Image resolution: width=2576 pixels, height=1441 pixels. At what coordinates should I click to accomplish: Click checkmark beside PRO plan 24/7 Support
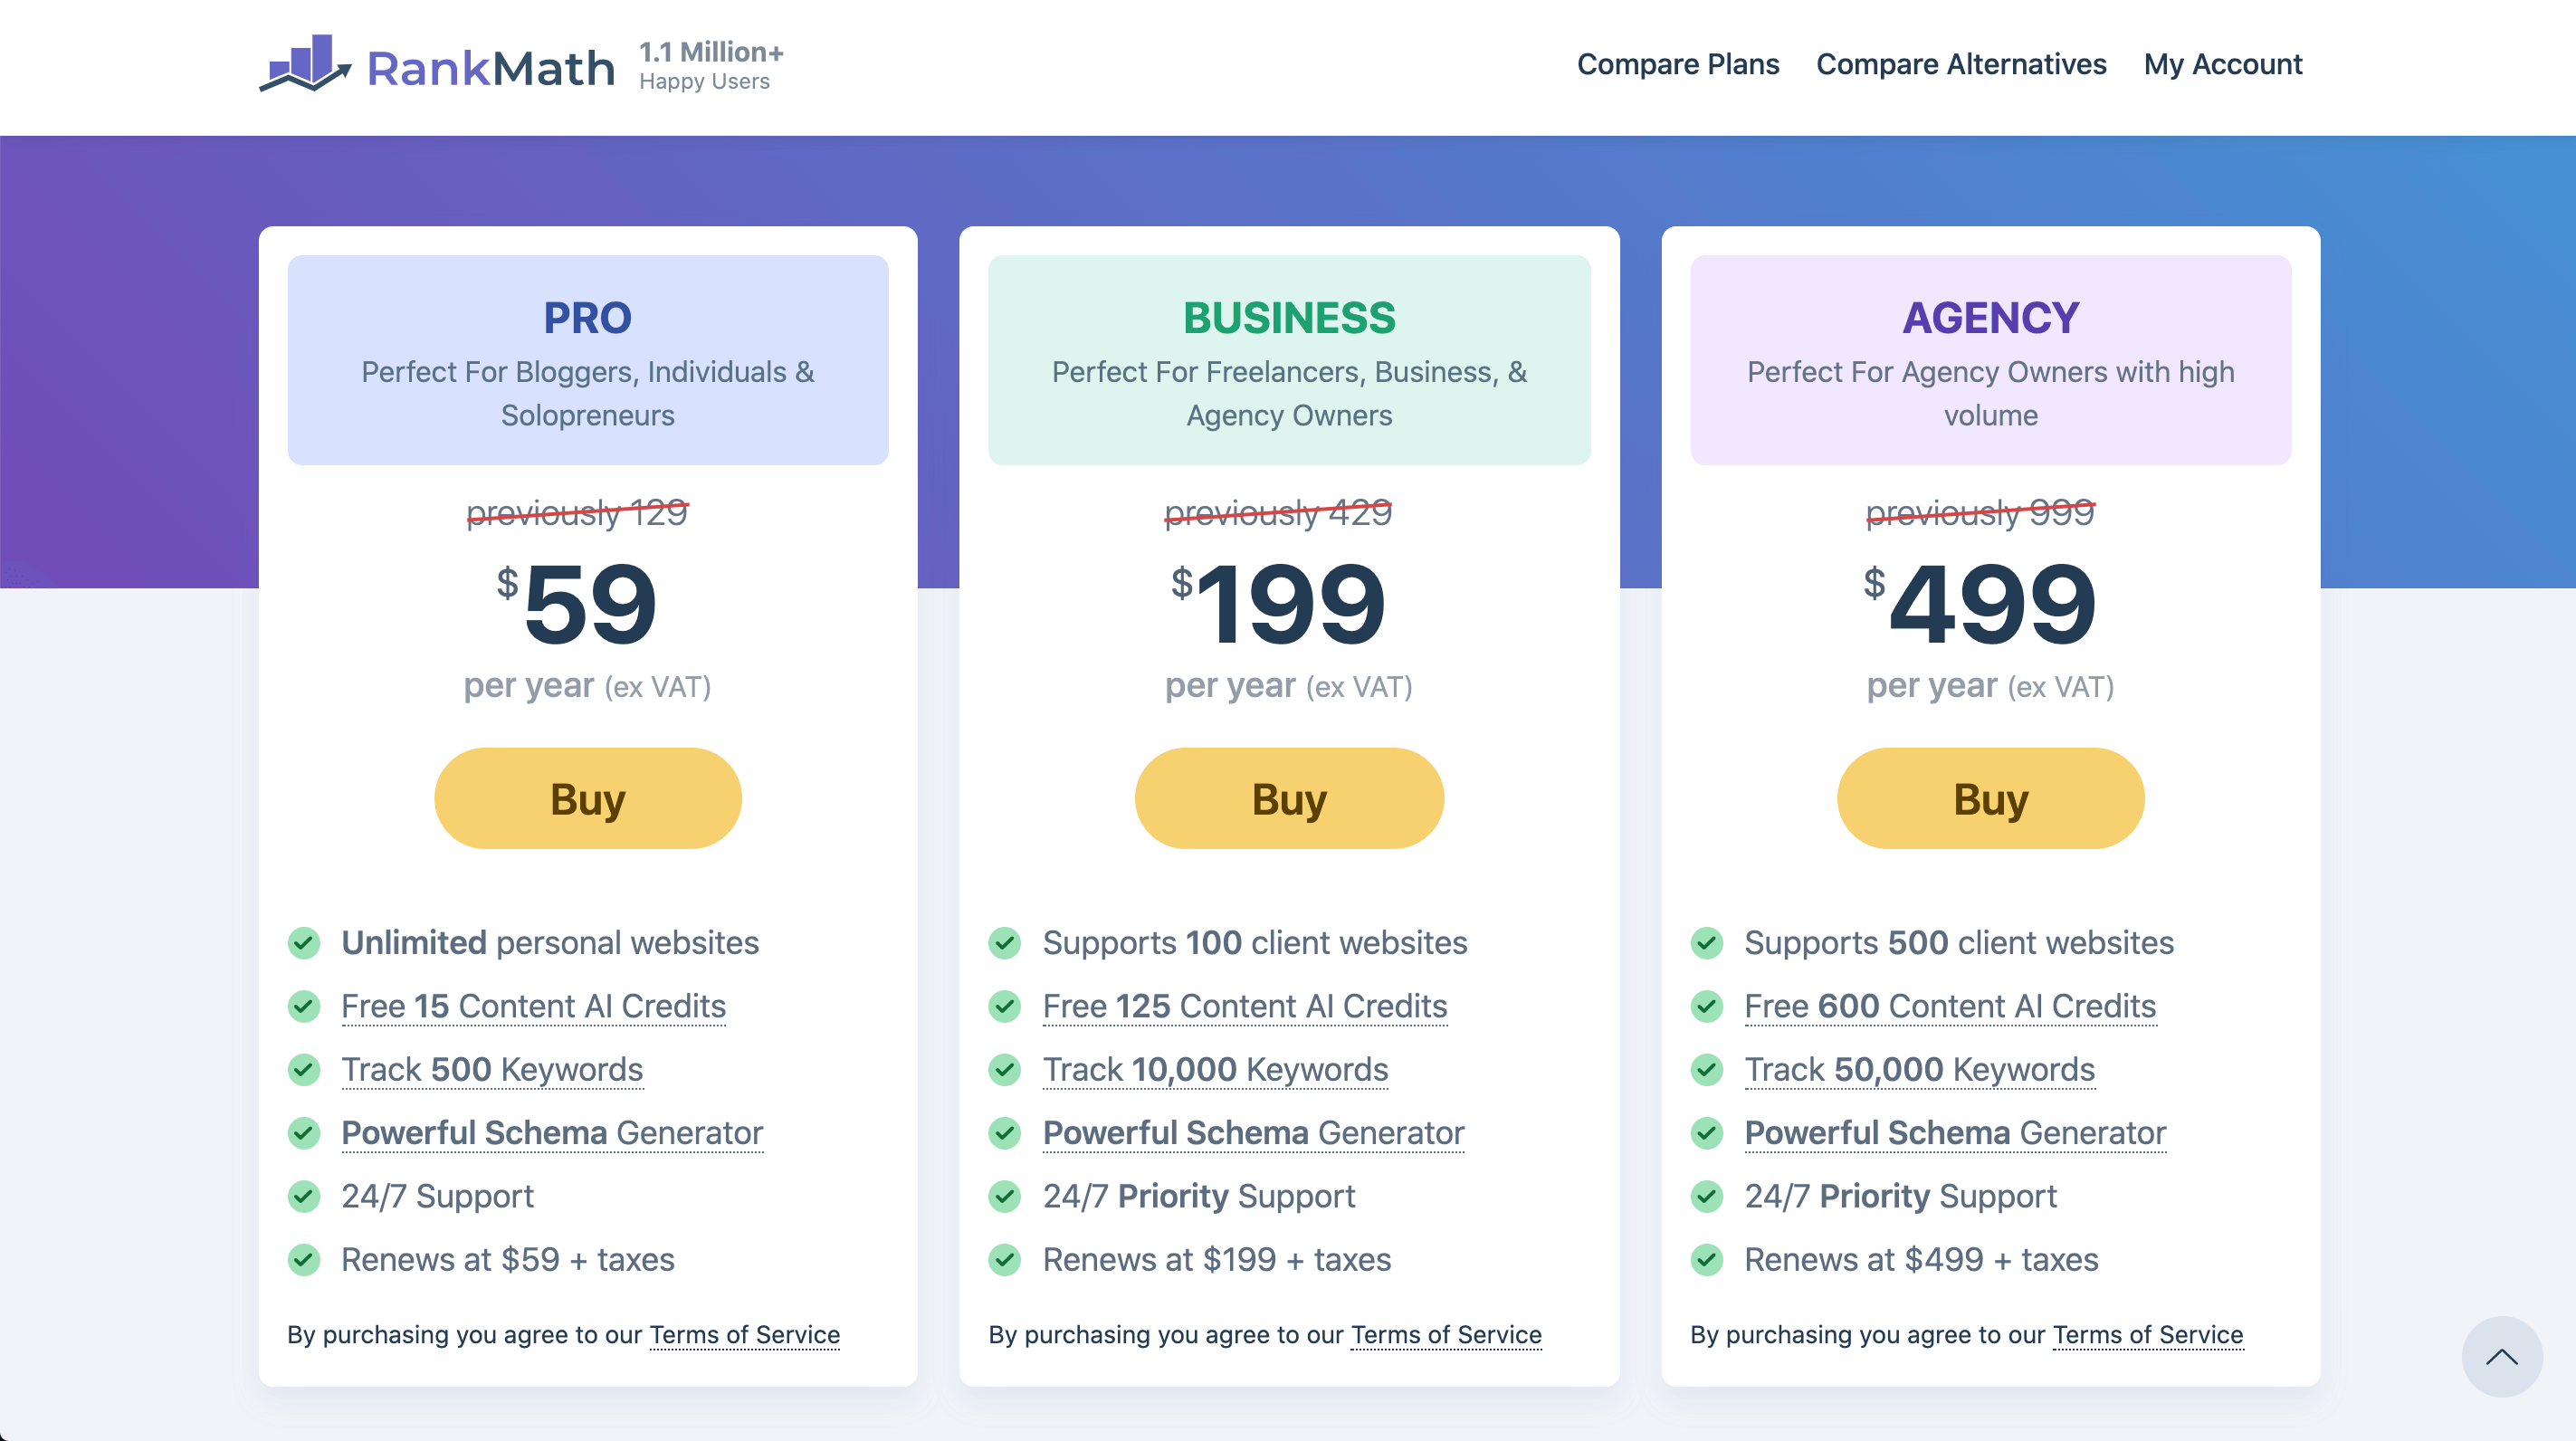(x=304, y=1196)
